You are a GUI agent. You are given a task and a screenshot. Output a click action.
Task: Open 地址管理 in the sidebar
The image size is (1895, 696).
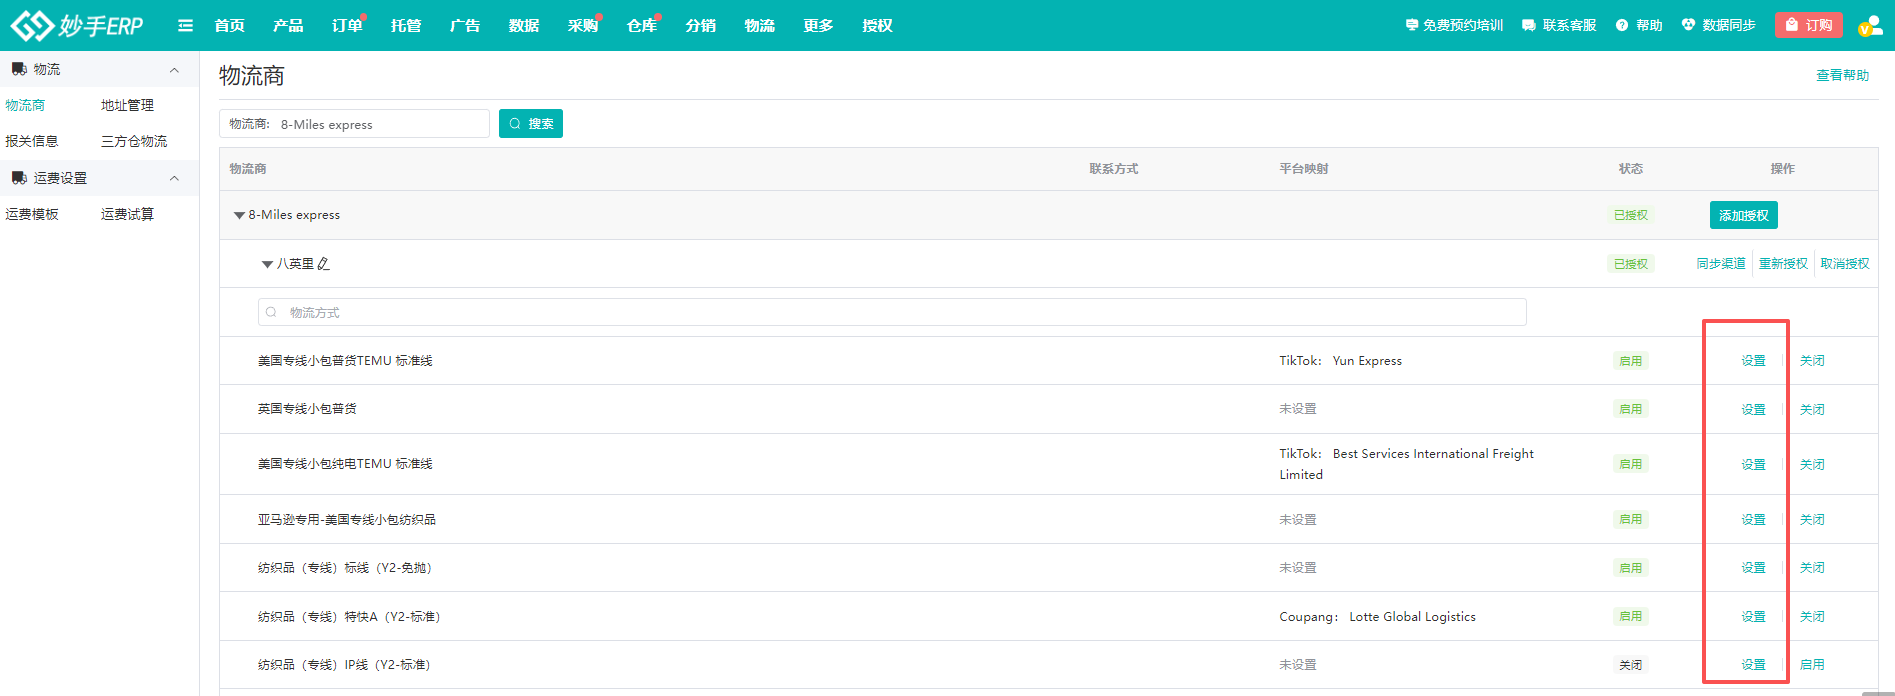(127, 105)
